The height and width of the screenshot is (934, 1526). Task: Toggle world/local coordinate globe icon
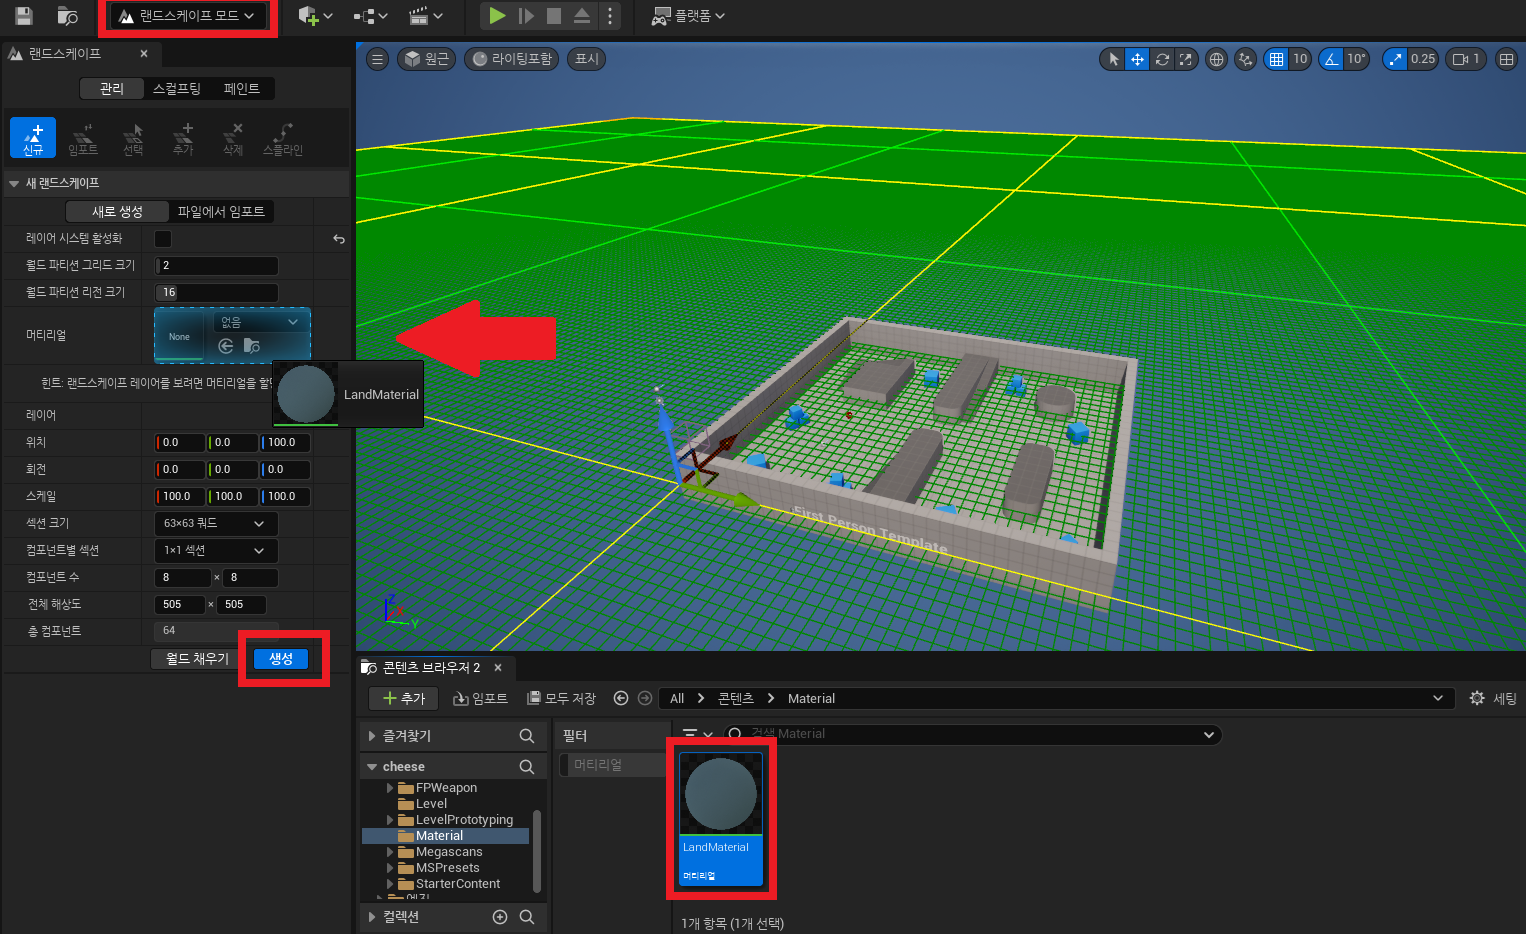pyautogui.click(x=1216, y=59)
